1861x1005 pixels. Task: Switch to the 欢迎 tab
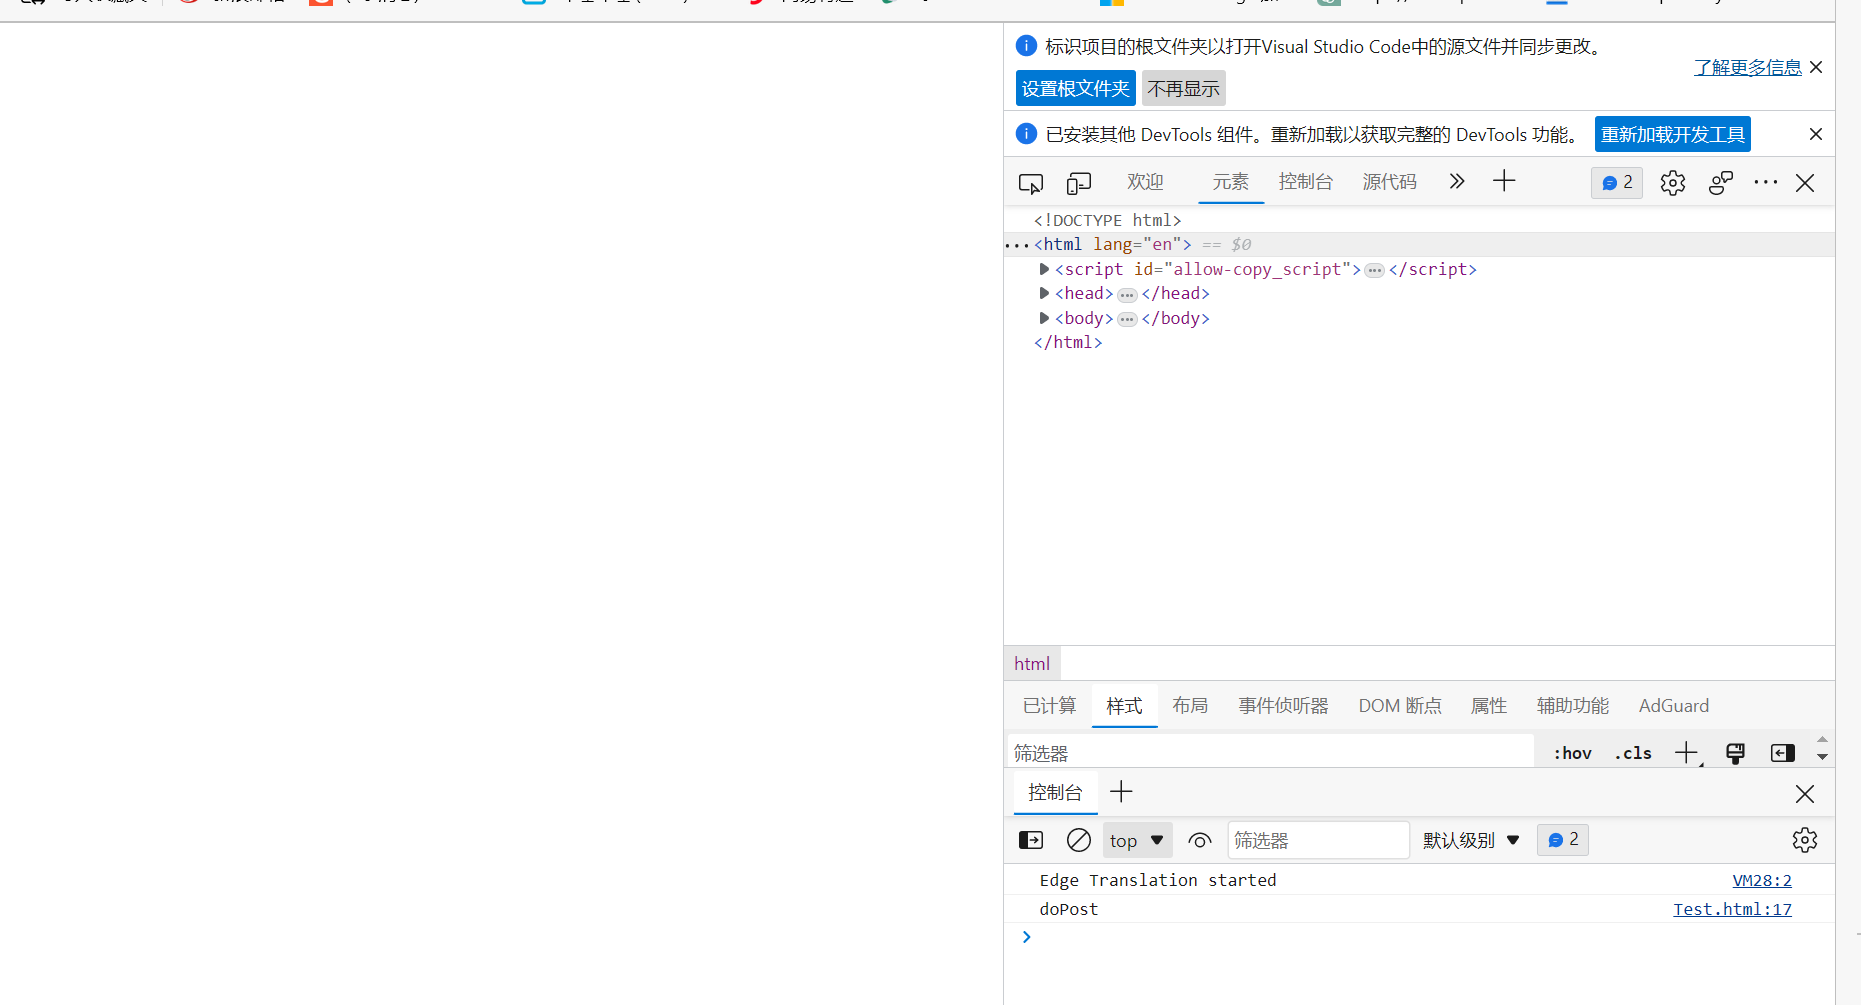pyautogui.click(x=1145, y=182)
